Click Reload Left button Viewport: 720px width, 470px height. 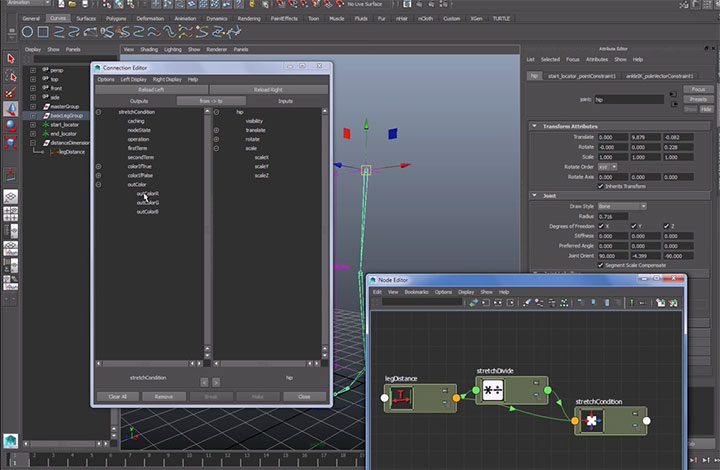pyautogui.click(x=152, y=90)
